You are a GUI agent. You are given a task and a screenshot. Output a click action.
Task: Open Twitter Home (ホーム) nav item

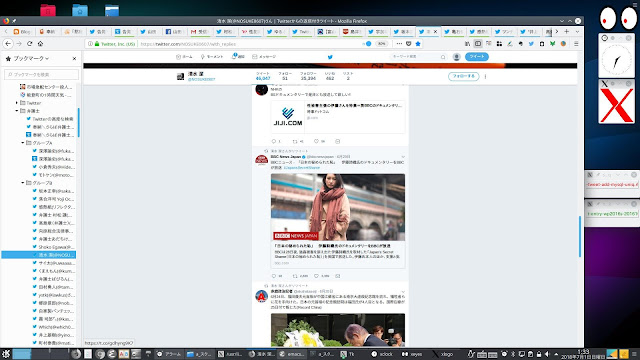[184, 57]
